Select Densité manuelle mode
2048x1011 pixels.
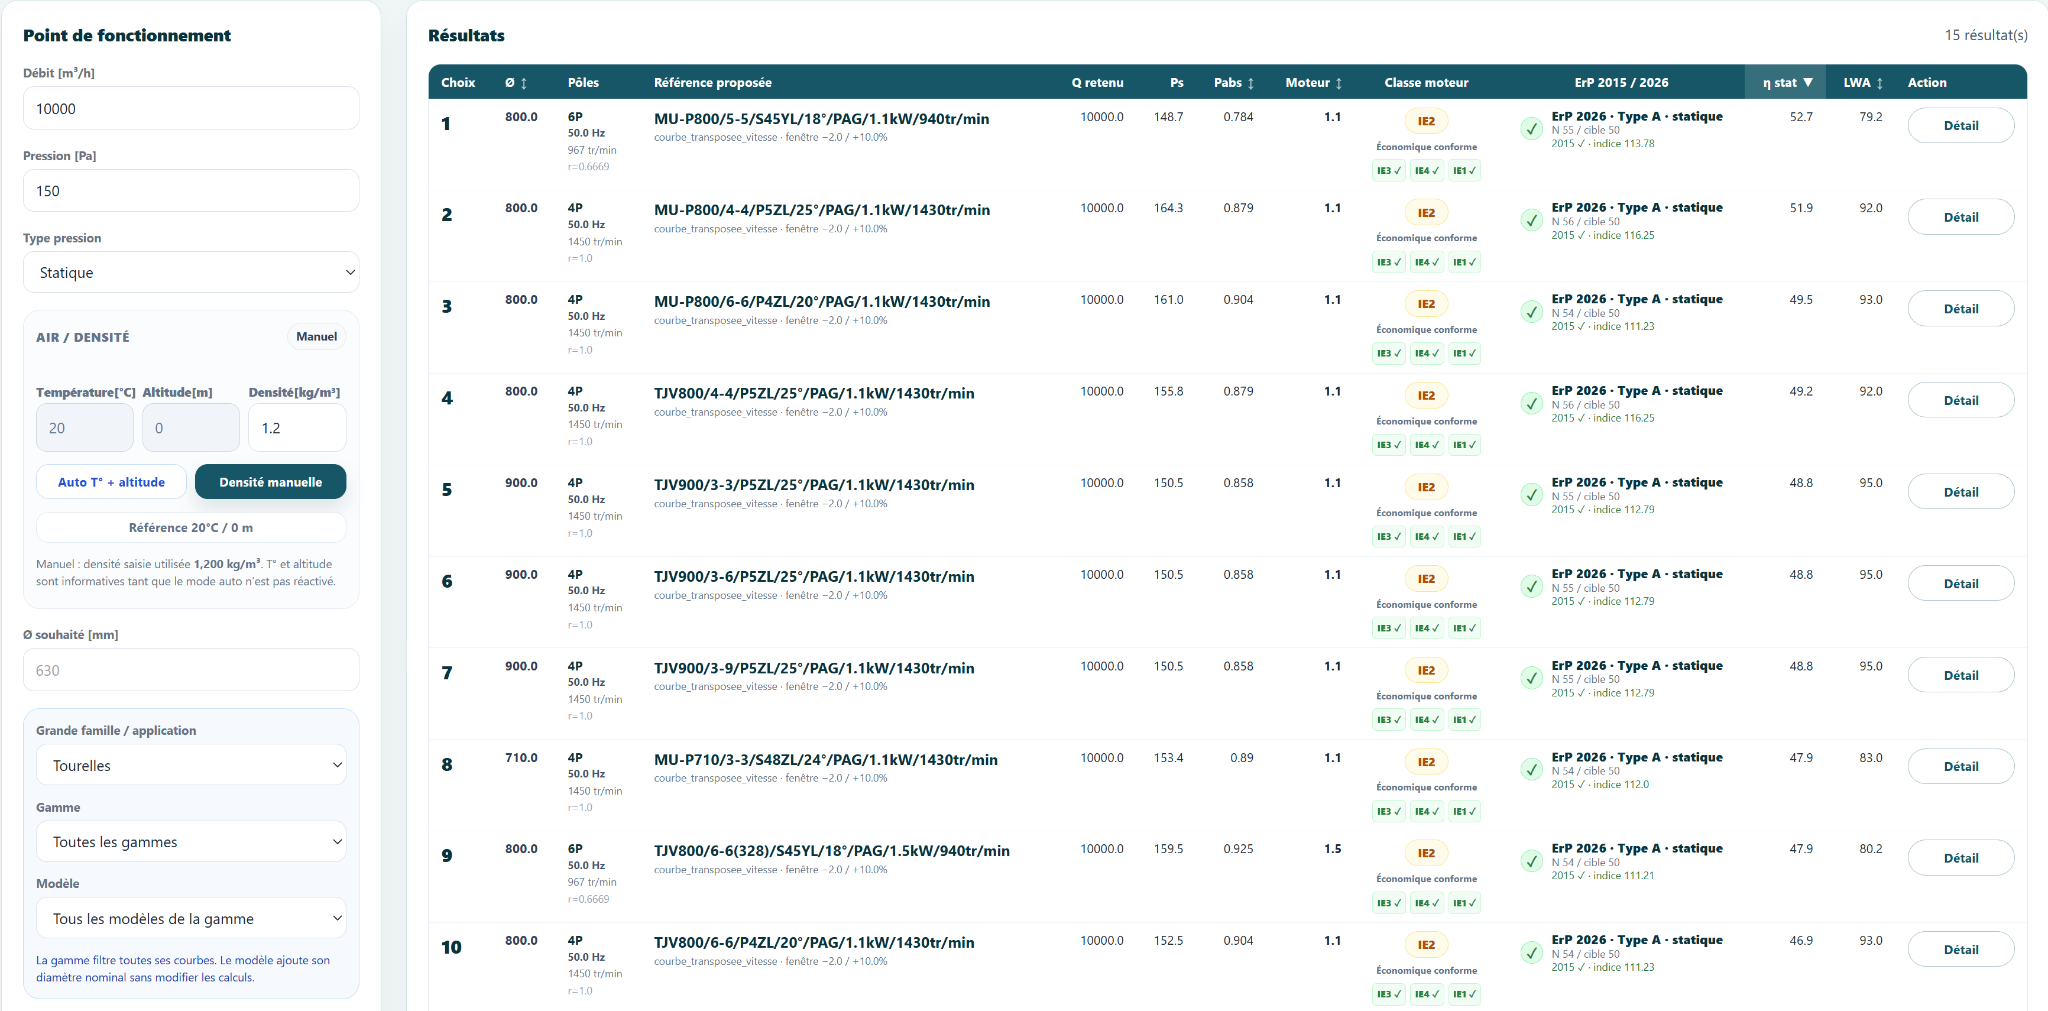tap(270, 482)
